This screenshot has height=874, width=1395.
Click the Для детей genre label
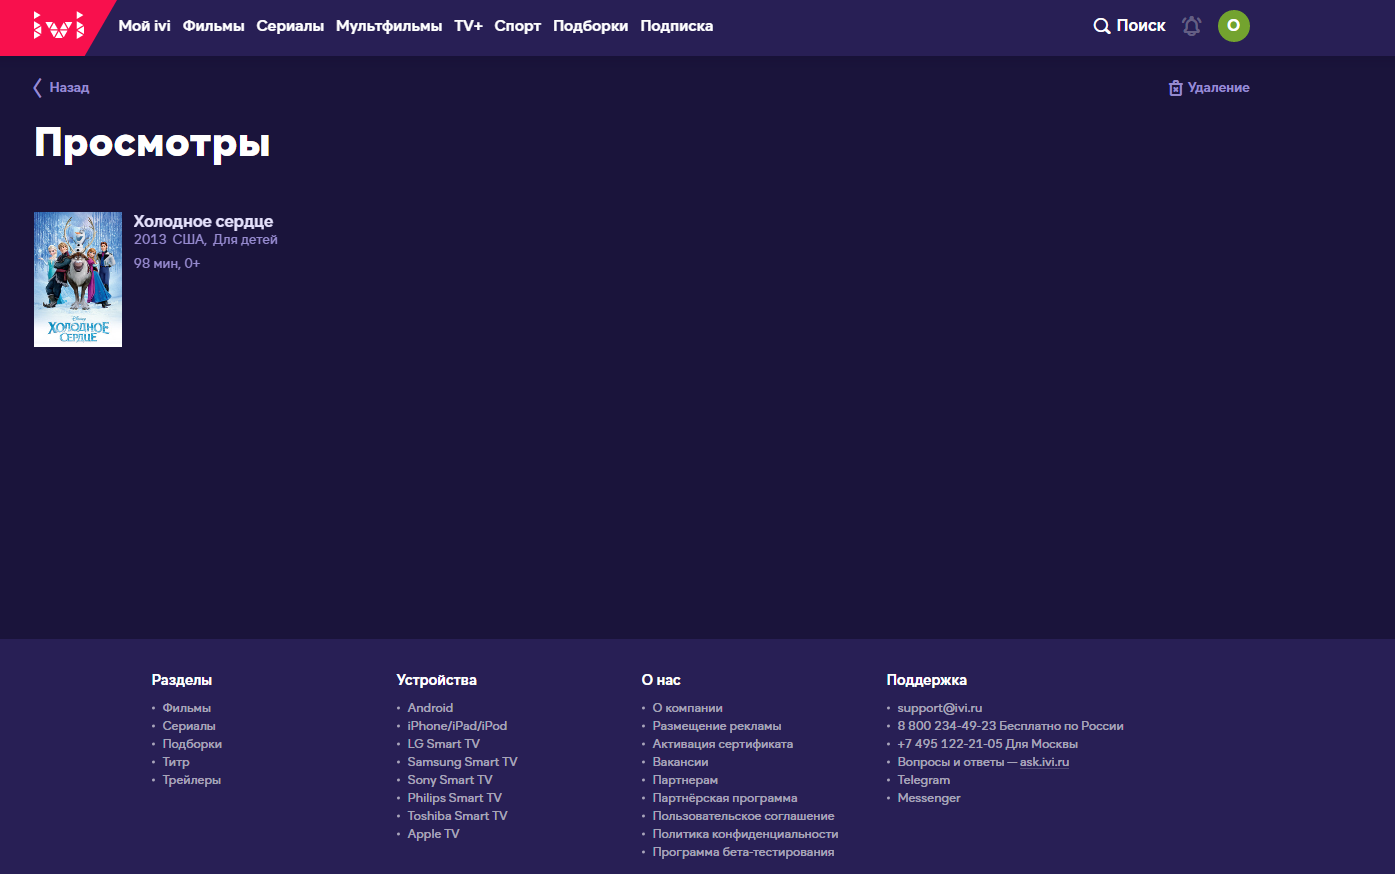[x=245, y=240]
